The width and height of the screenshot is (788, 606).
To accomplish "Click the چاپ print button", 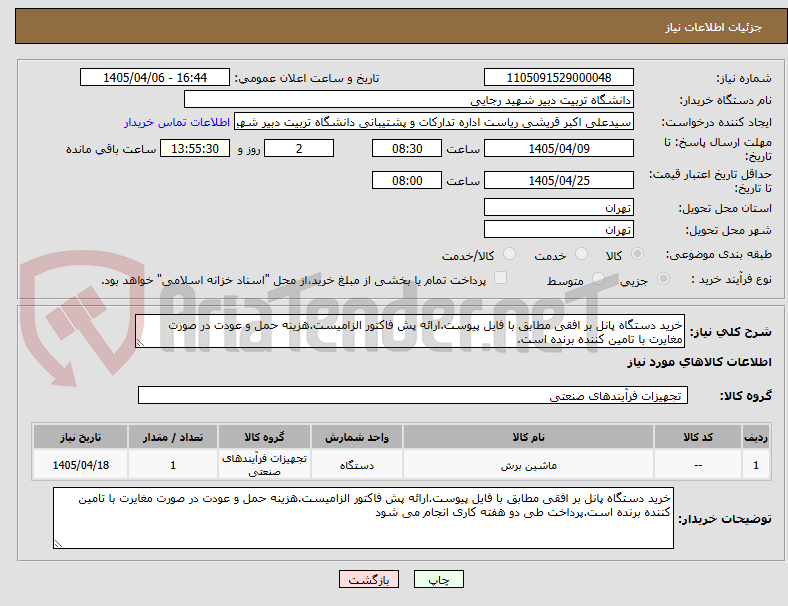I will pyautogui.click(x=439, y=579).
